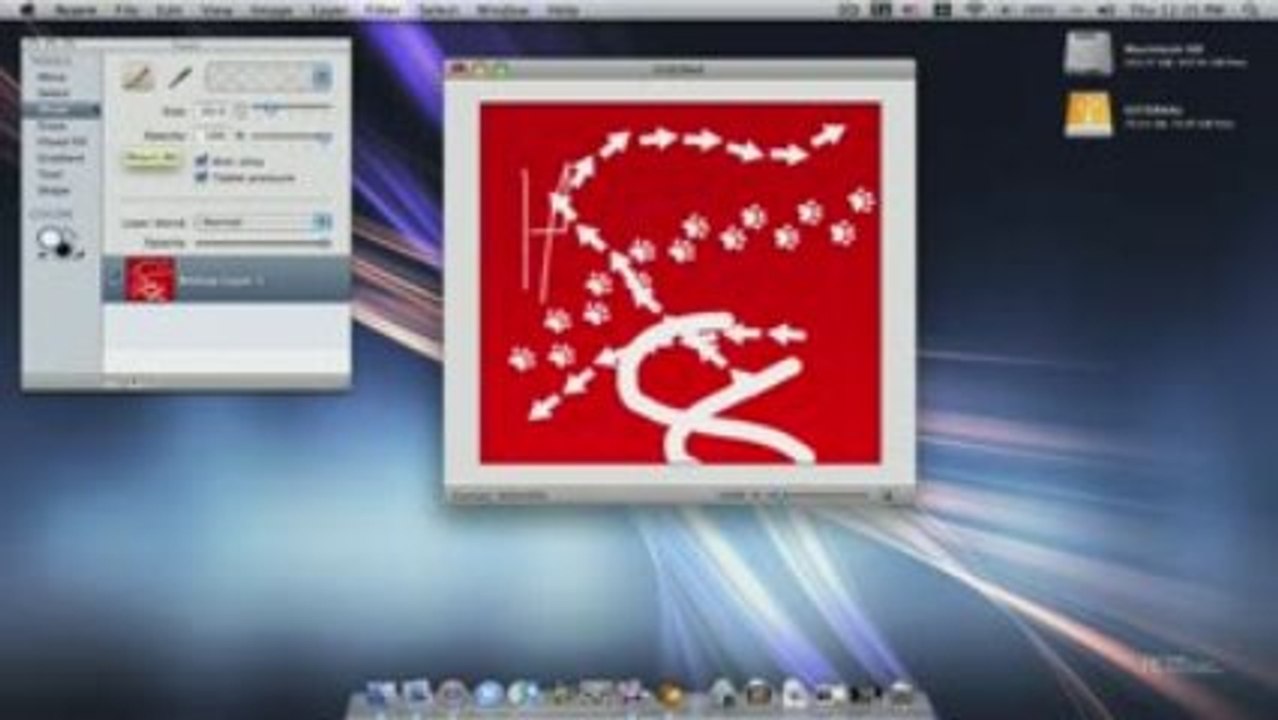
Task: Click the golden sphere icon in the Dock
Action: (671, 693)
